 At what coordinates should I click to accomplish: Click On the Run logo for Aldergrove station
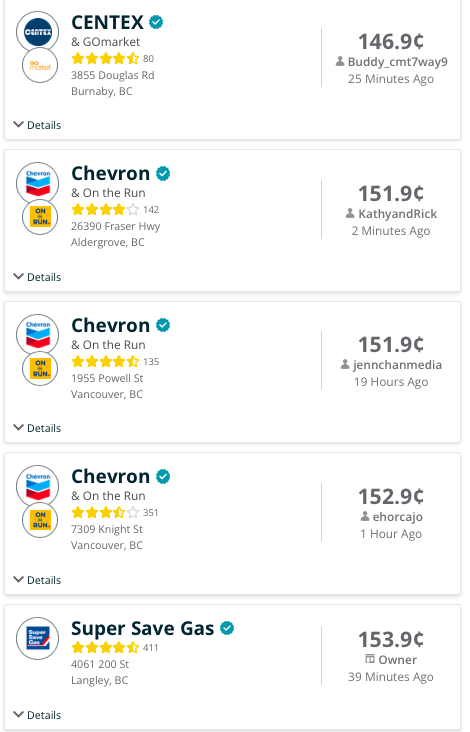[x=40, y=217]
